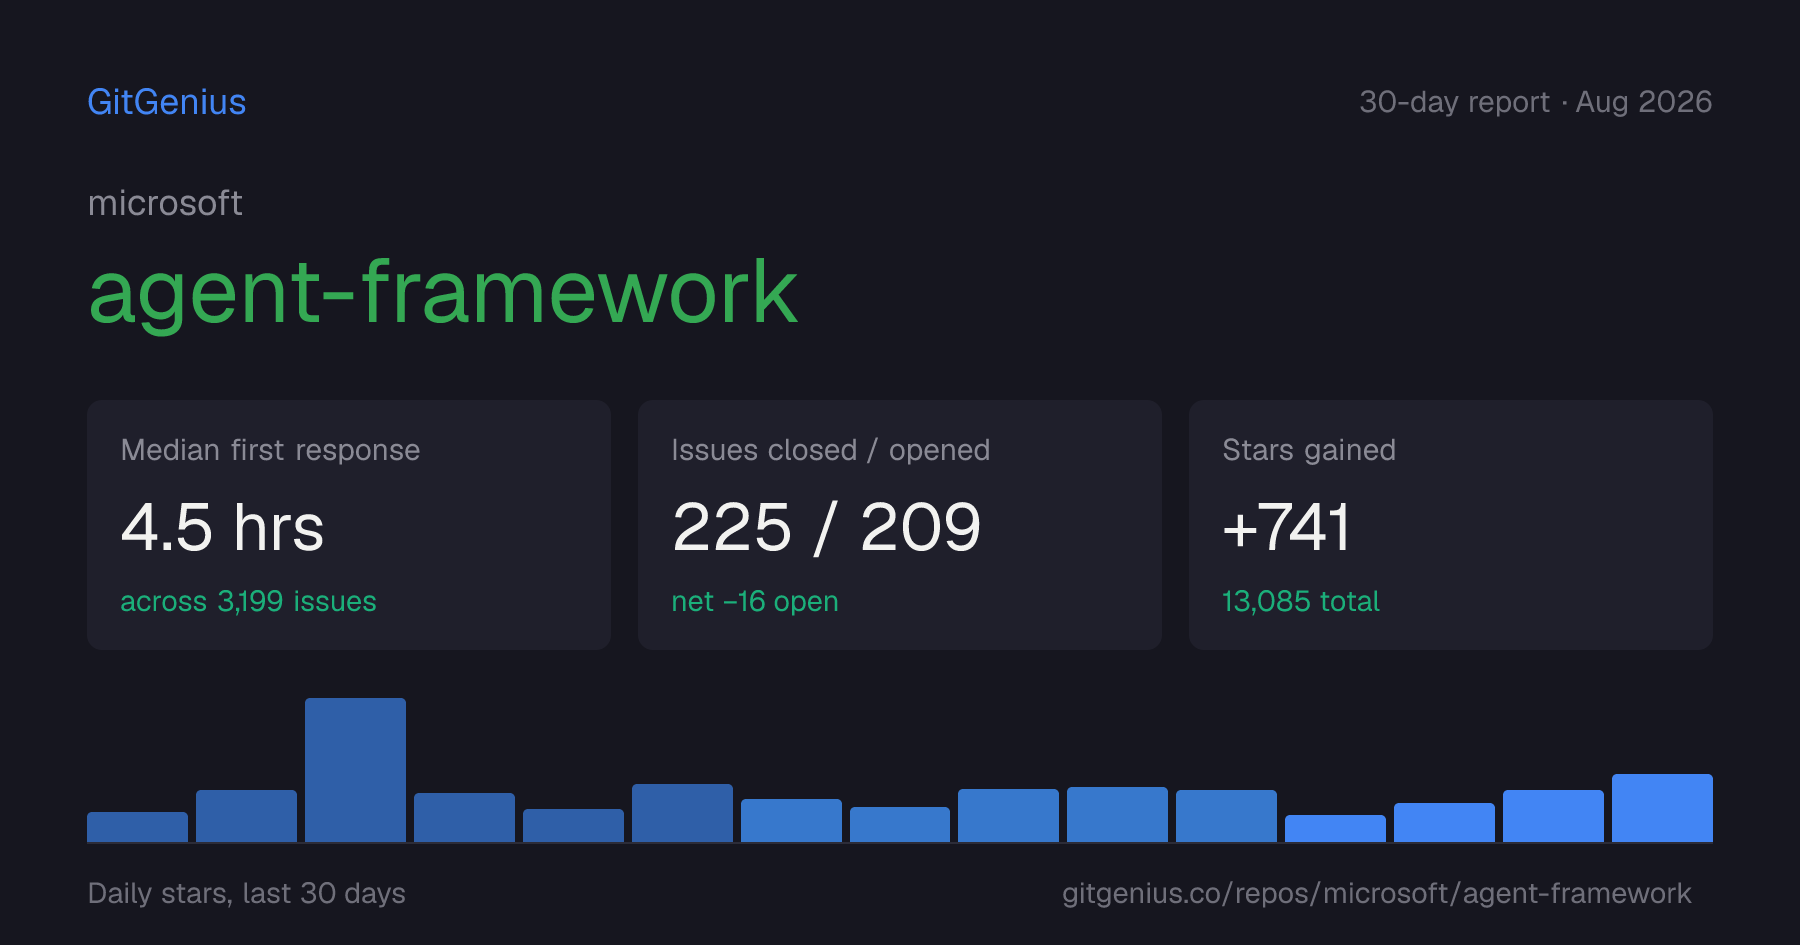This screenshot has width=1800, height=945.
Task: Click the 'Stars gained' label
Action: (1309, 450)
